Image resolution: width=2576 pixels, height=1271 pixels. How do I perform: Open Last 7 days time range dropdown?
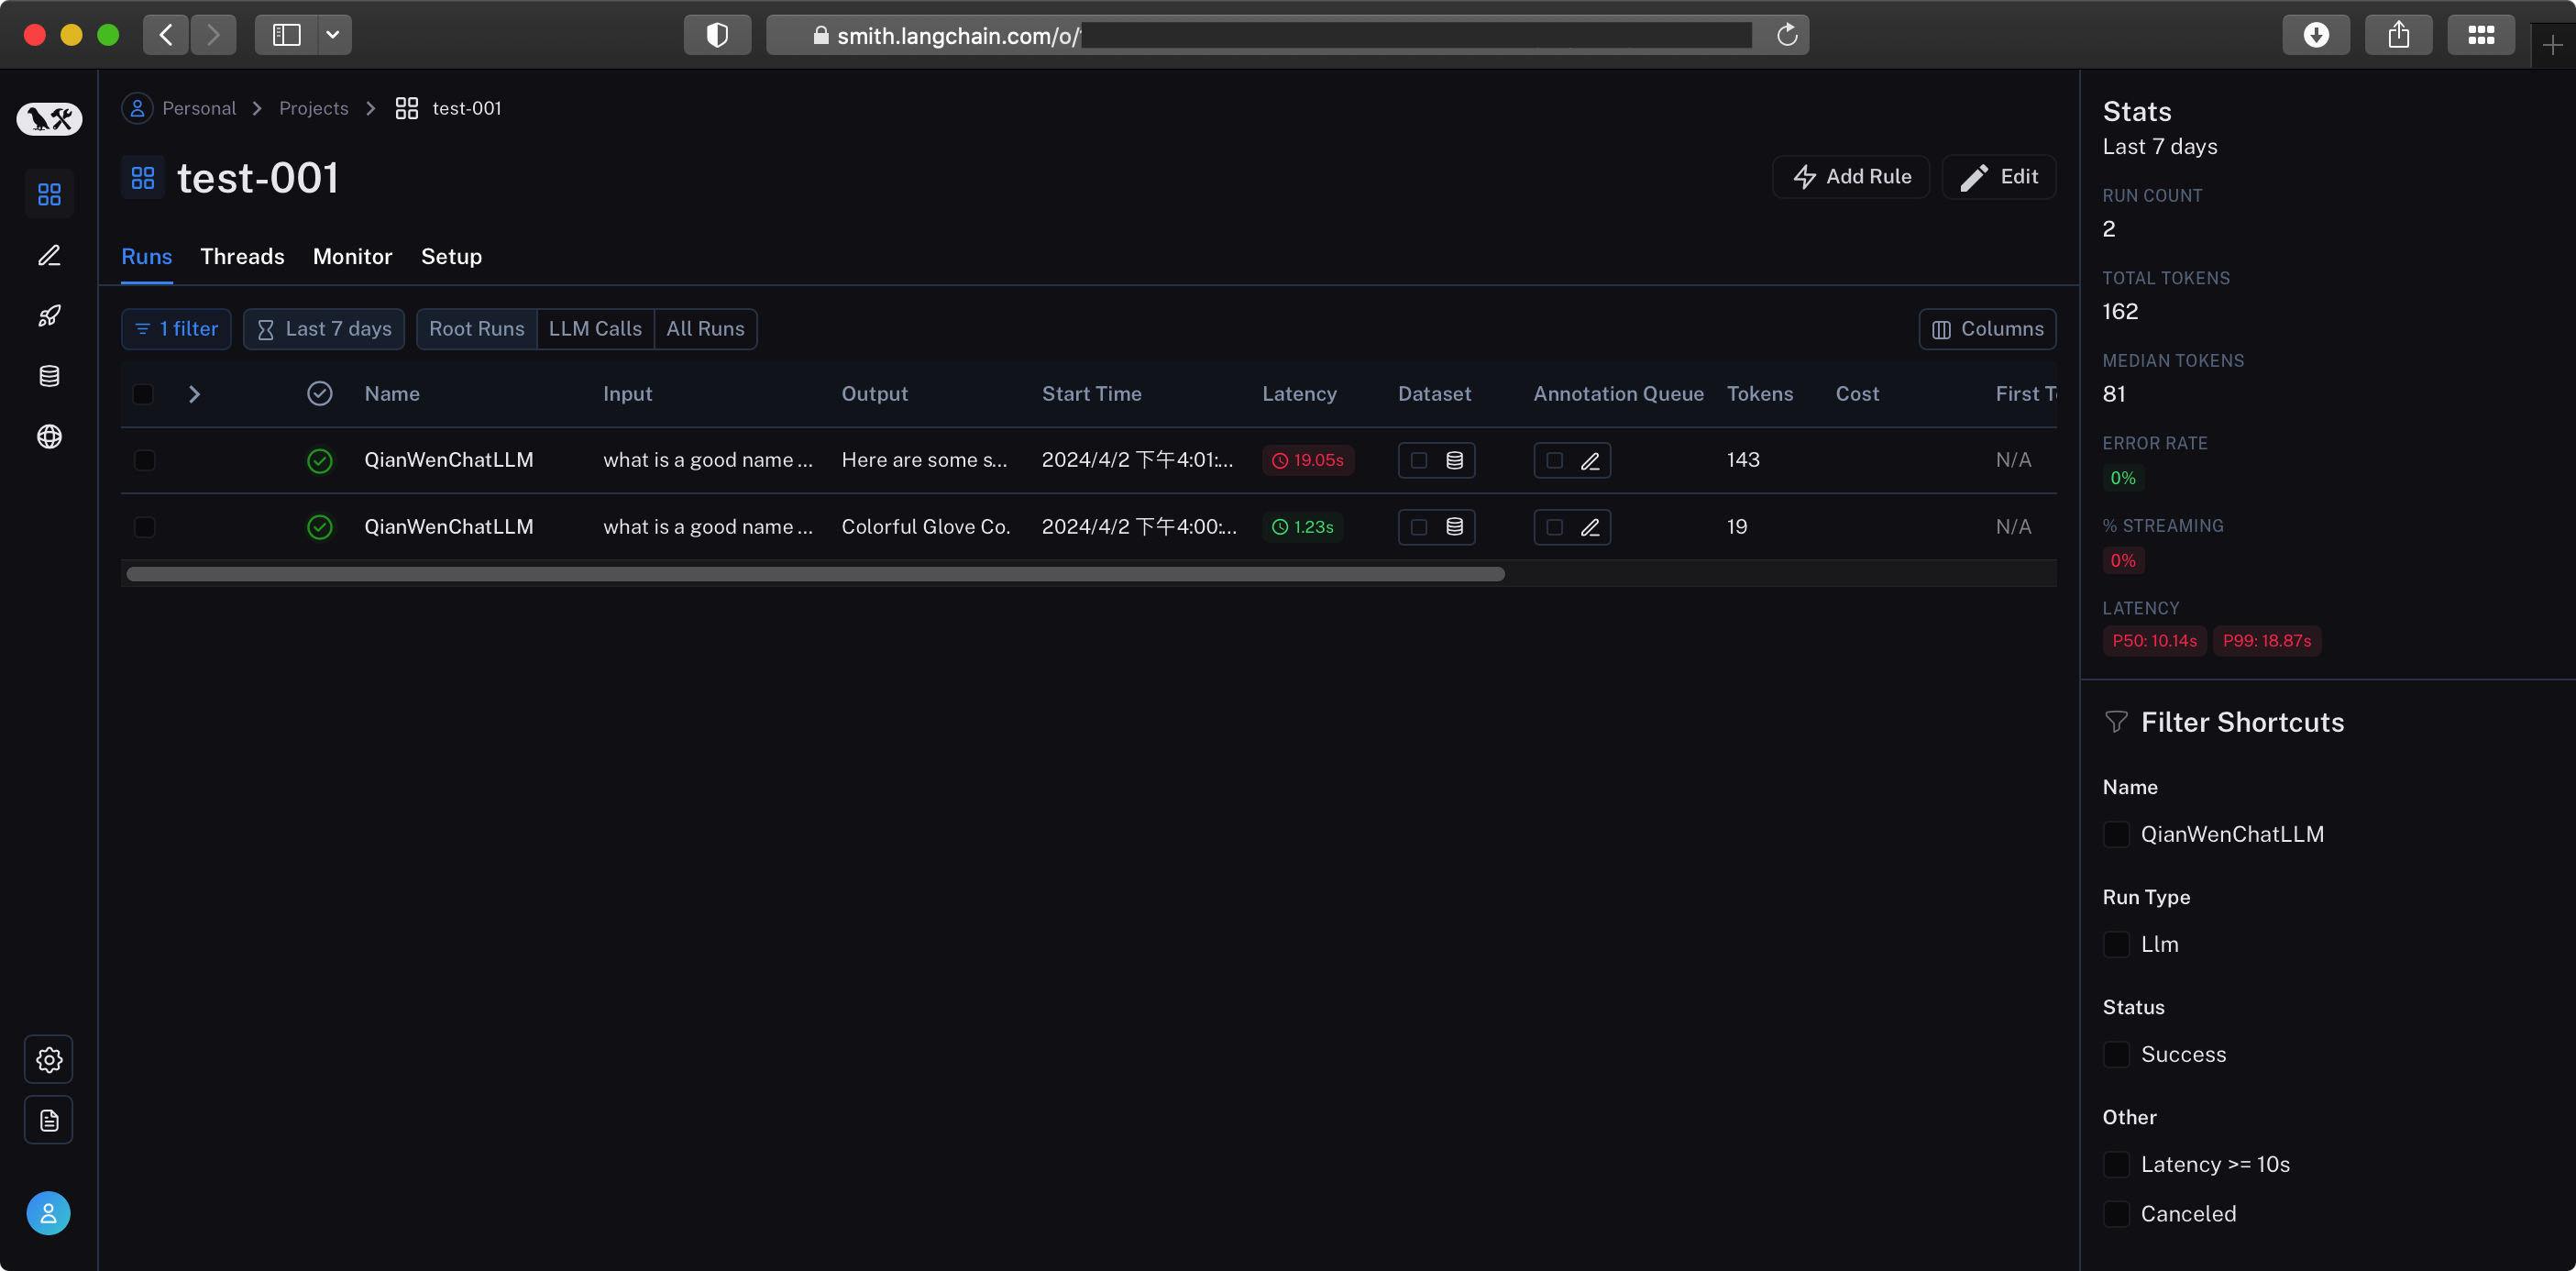pos(324,329)
